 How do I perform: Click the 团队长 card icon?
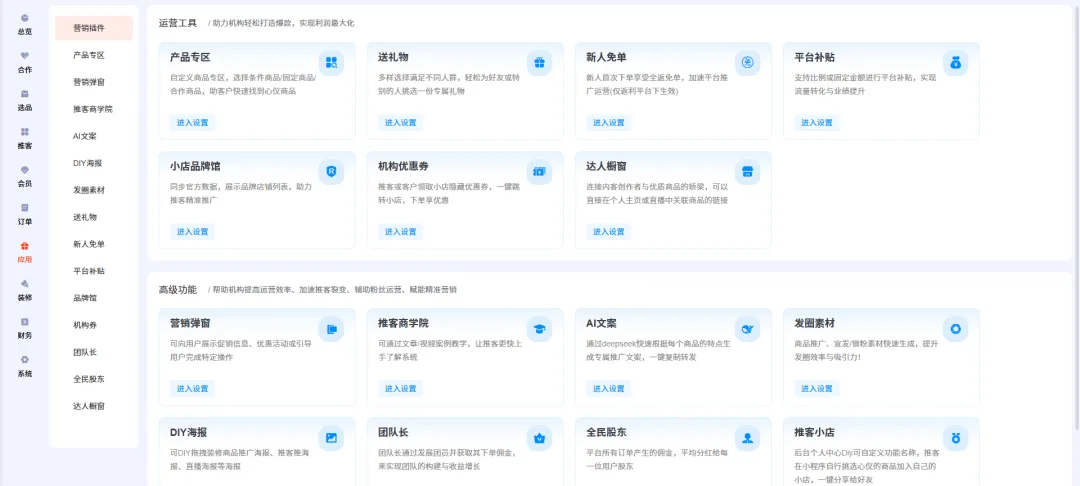coord(539,438)
